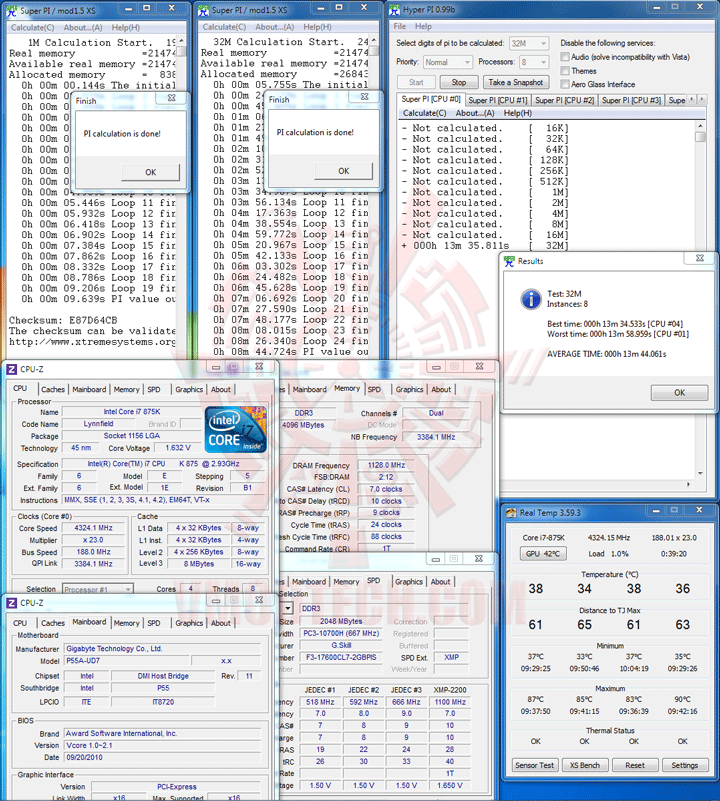Screen dimensions: 720x801
Task: Open Help(H) menu in Super PI 1M window
Action: click(x=126, y=28)
